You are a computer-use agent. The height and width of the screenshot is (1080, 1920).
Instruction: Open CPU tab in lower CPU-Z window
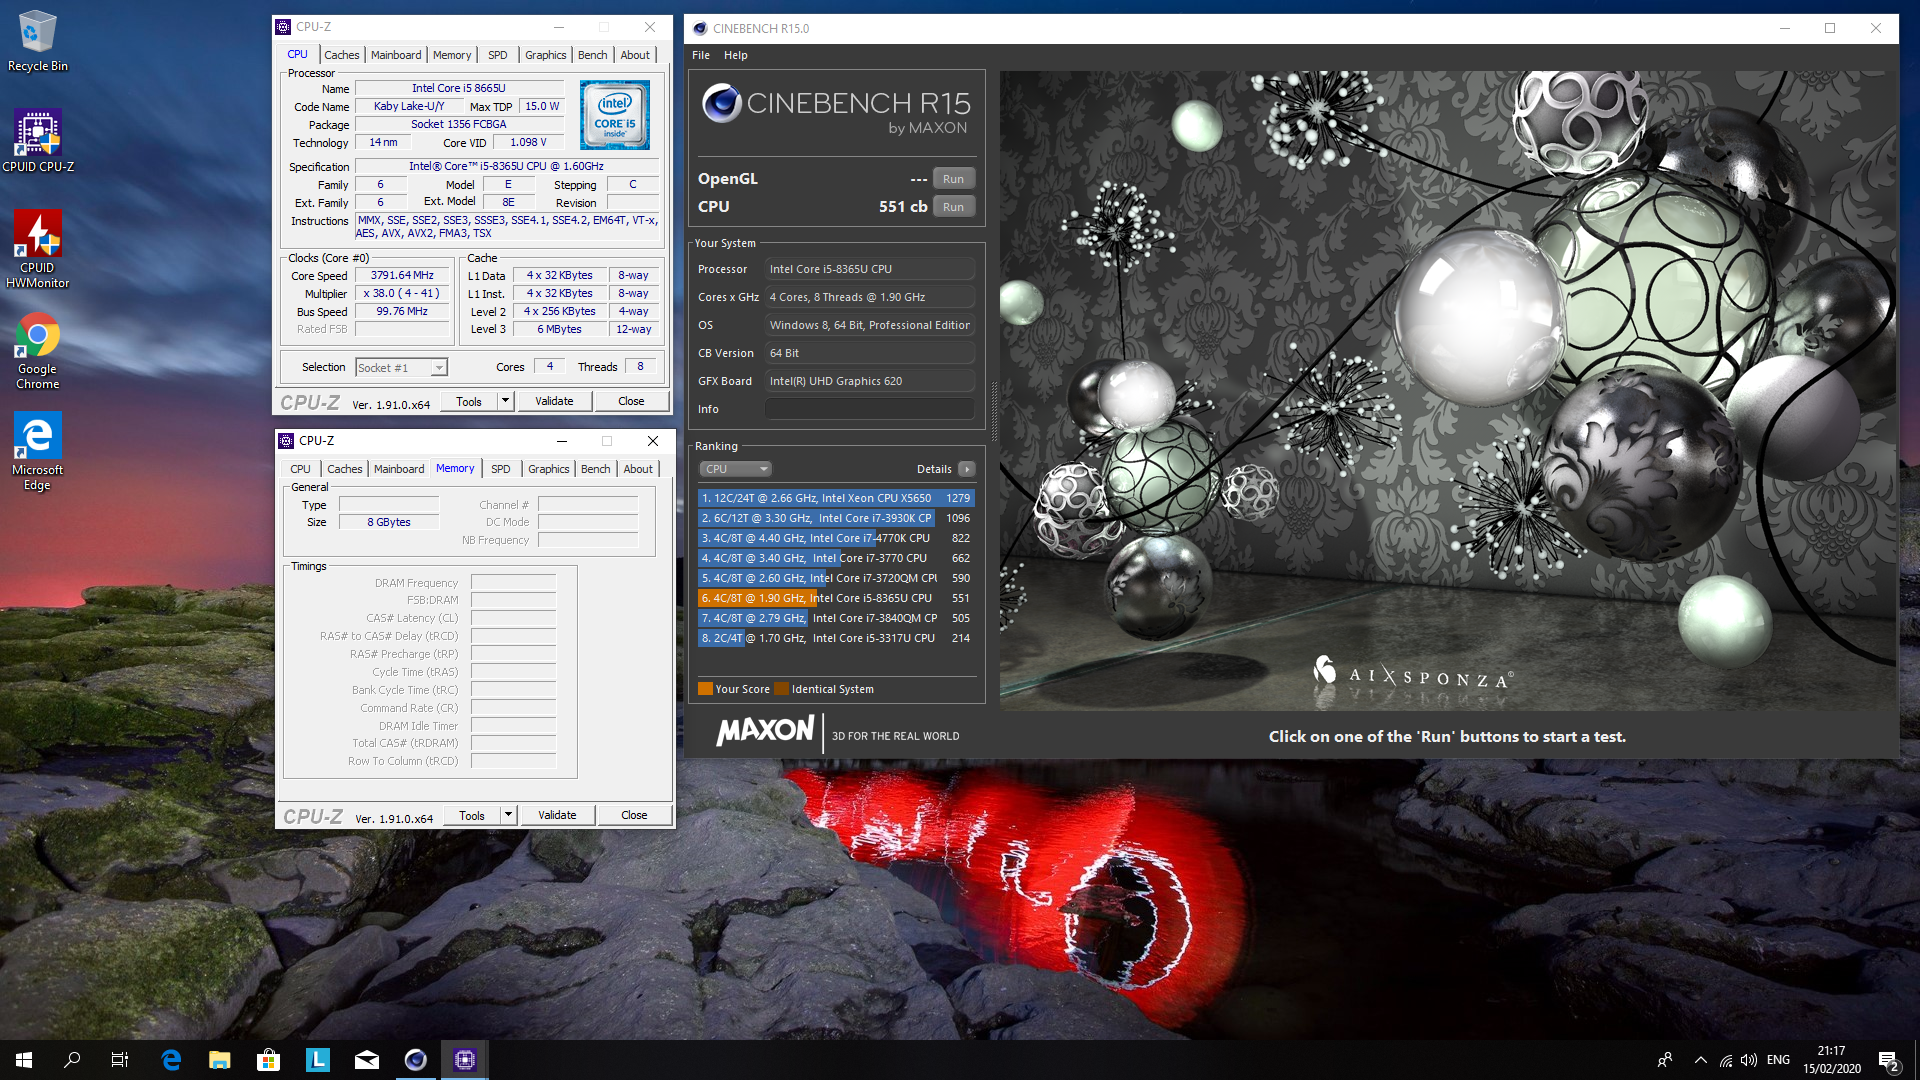coord(301,469)
